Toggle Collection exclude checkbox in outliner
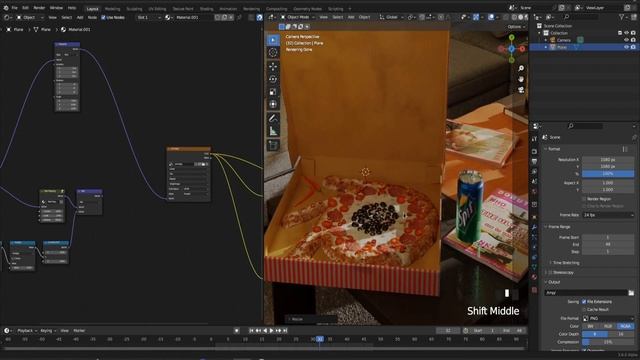The height and width of the screenshot is (360, 640). (620, 33)
